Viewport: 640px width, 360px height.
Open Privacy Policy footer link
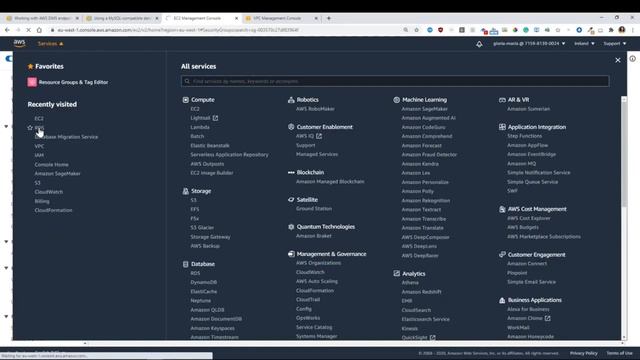[583, 353]
